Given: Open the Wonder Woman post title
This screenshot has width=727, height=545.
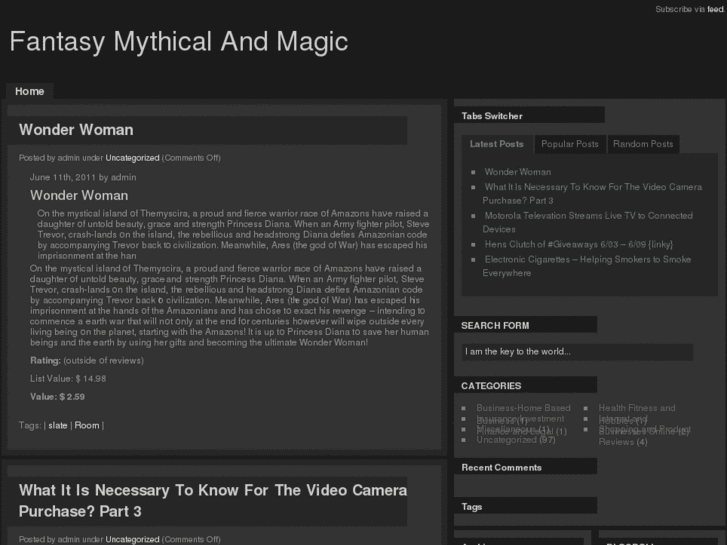Looking at the screenshot, I should [76, 130].
